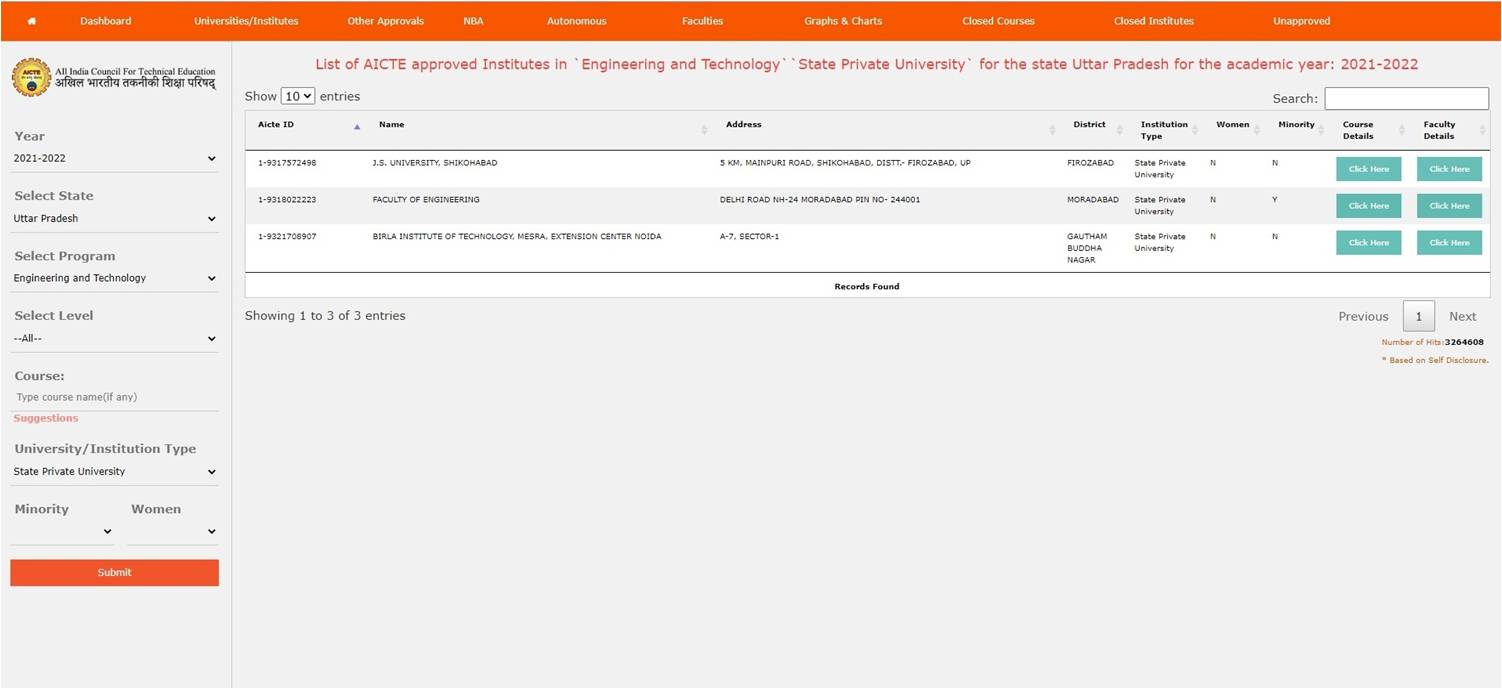The height and width of the screenshot is (689, 1502).
Task: Expand the Select Program dropdown
Action: [114, 278]
